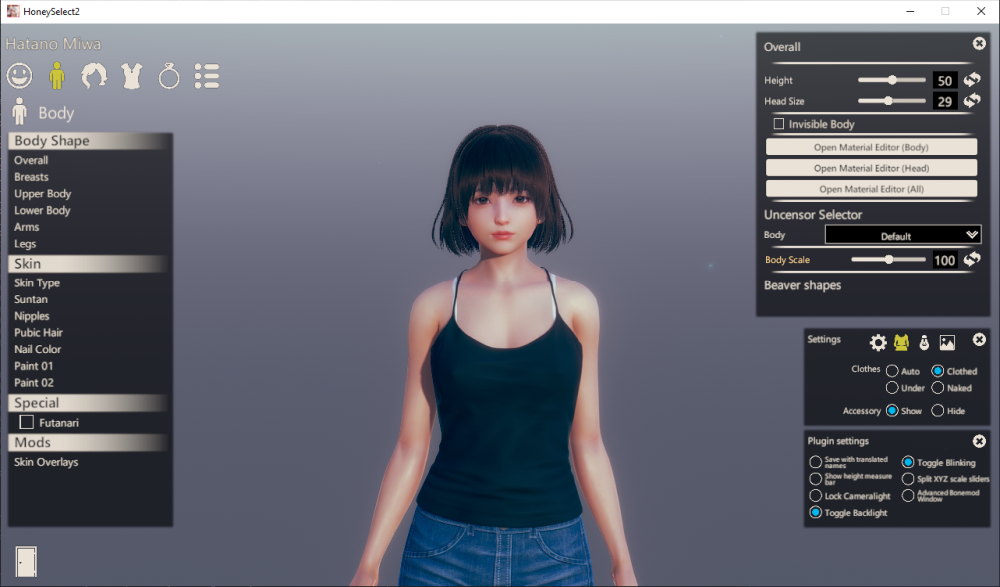Select Skin Type from Skin list

[37, 283]
